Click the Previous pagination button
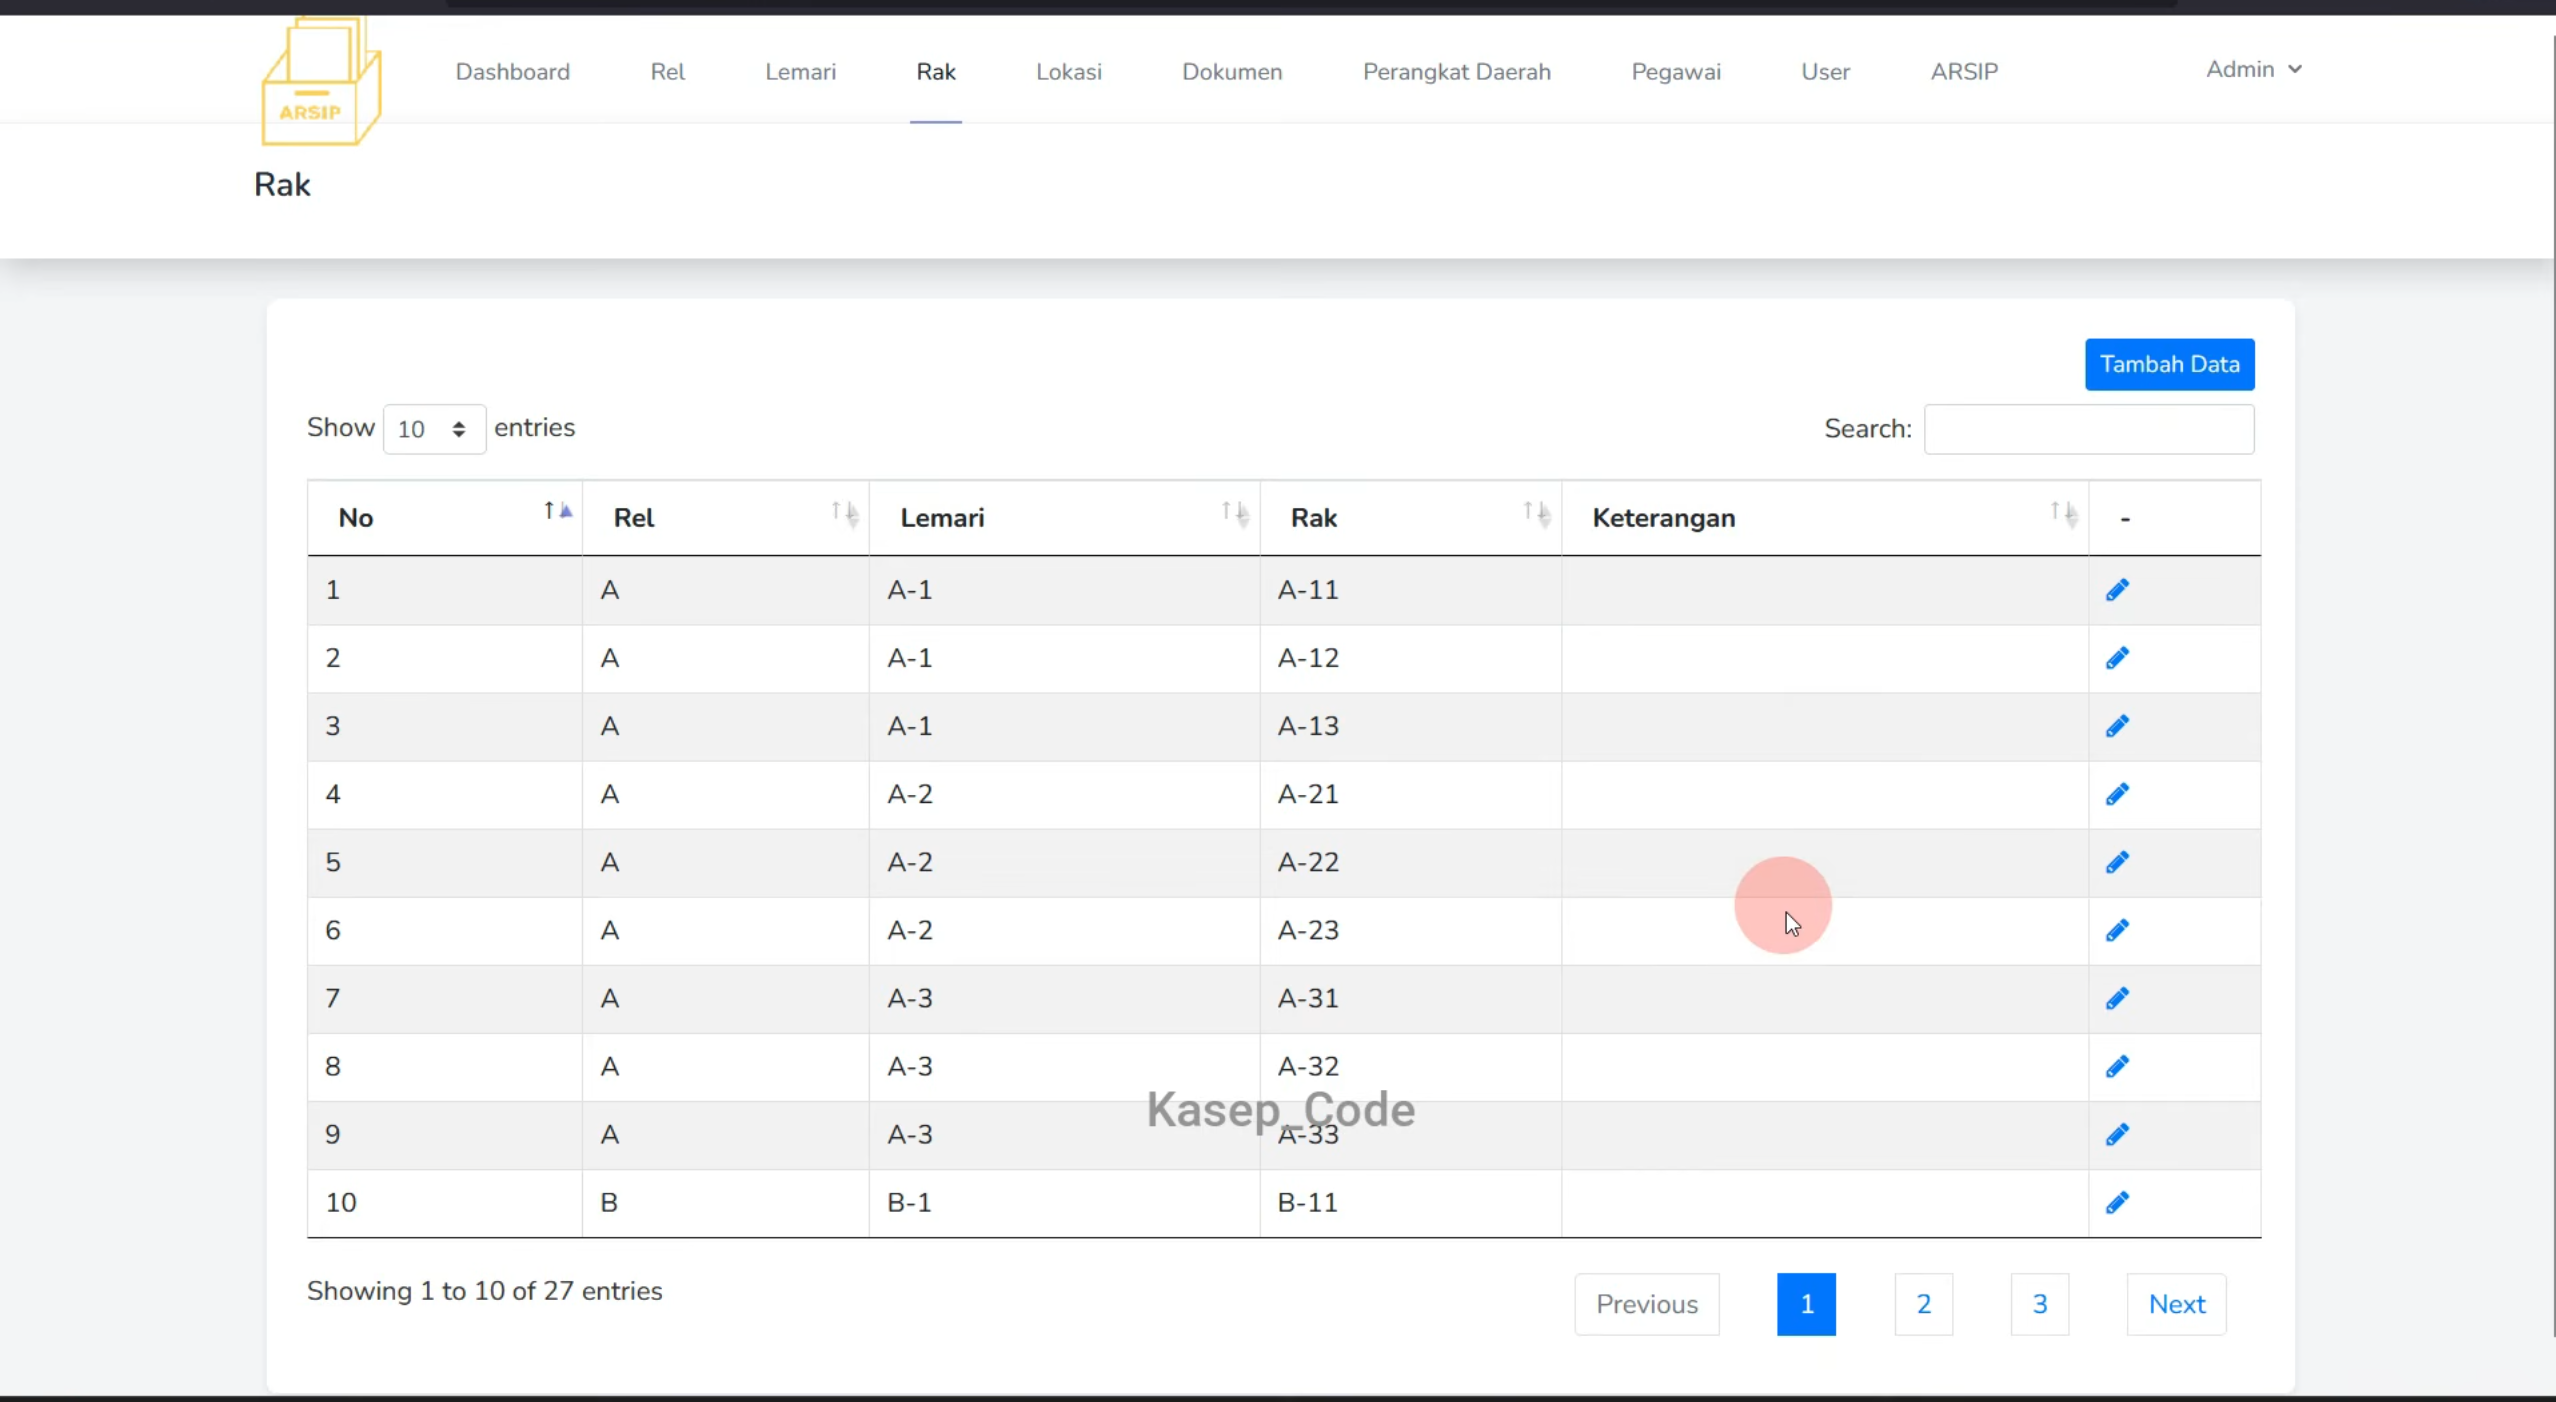Screen dimensions: 2556x1402 pyautogui.click(x=1647, y=1304)
